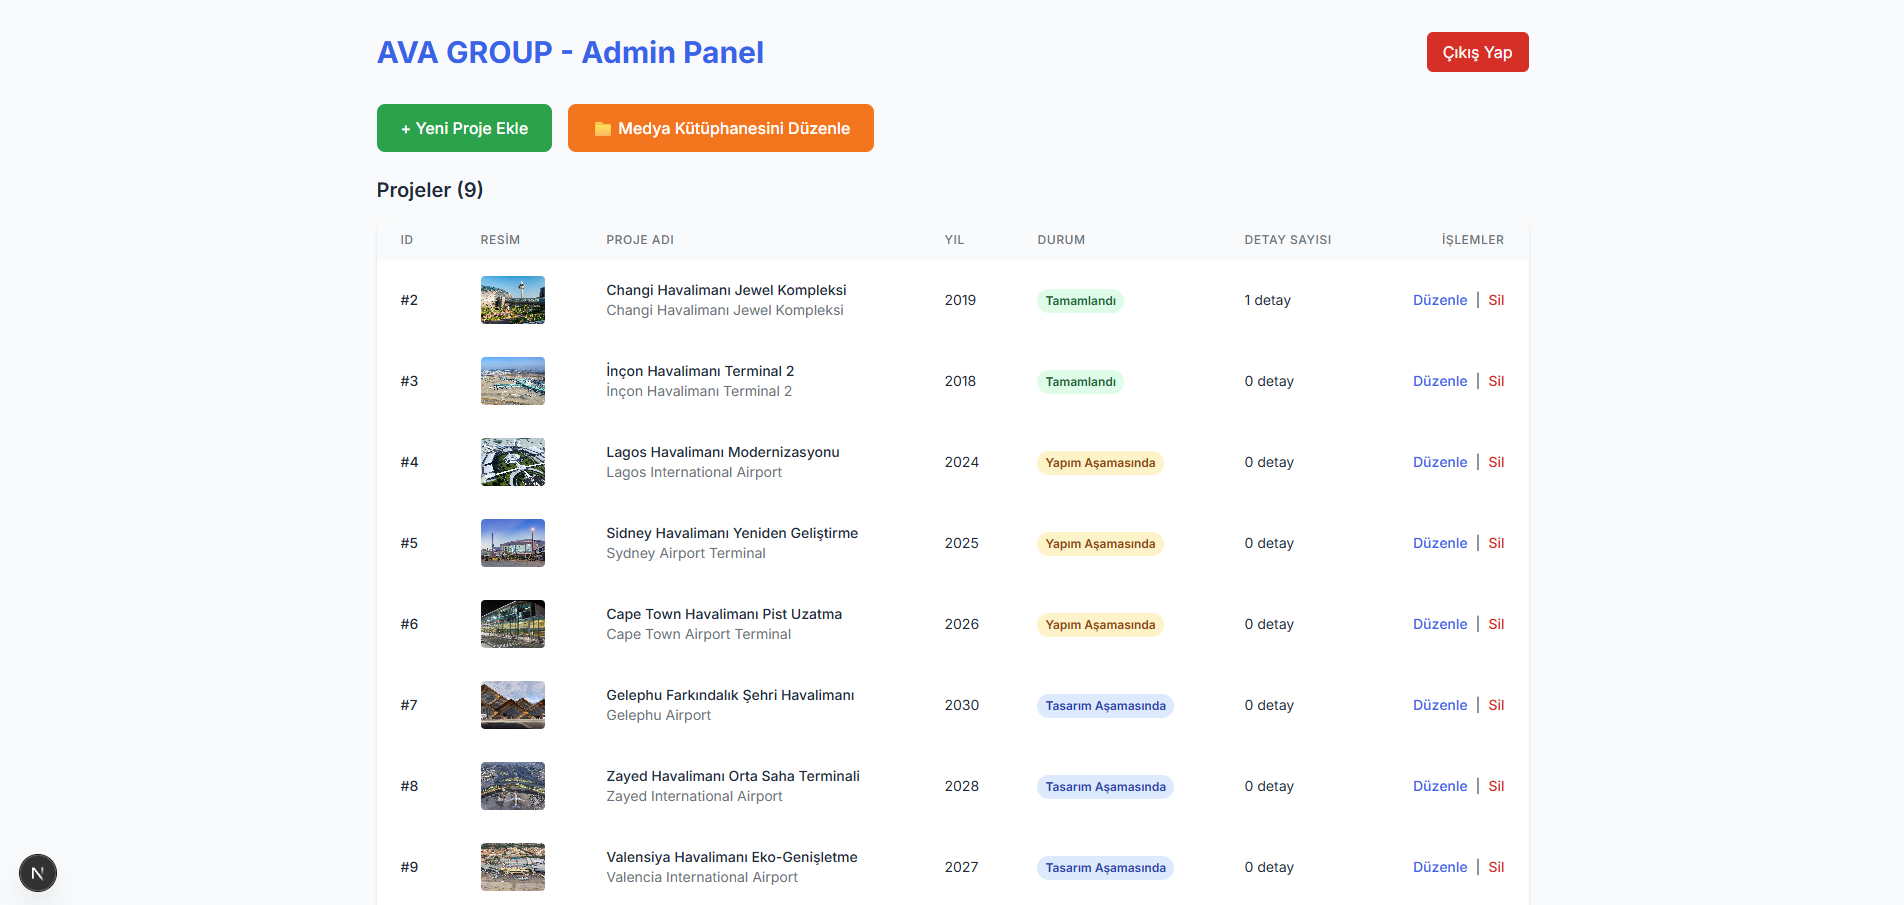Click the year 2019 cell
Screen dimensions: 1904x905
(960, 300)
